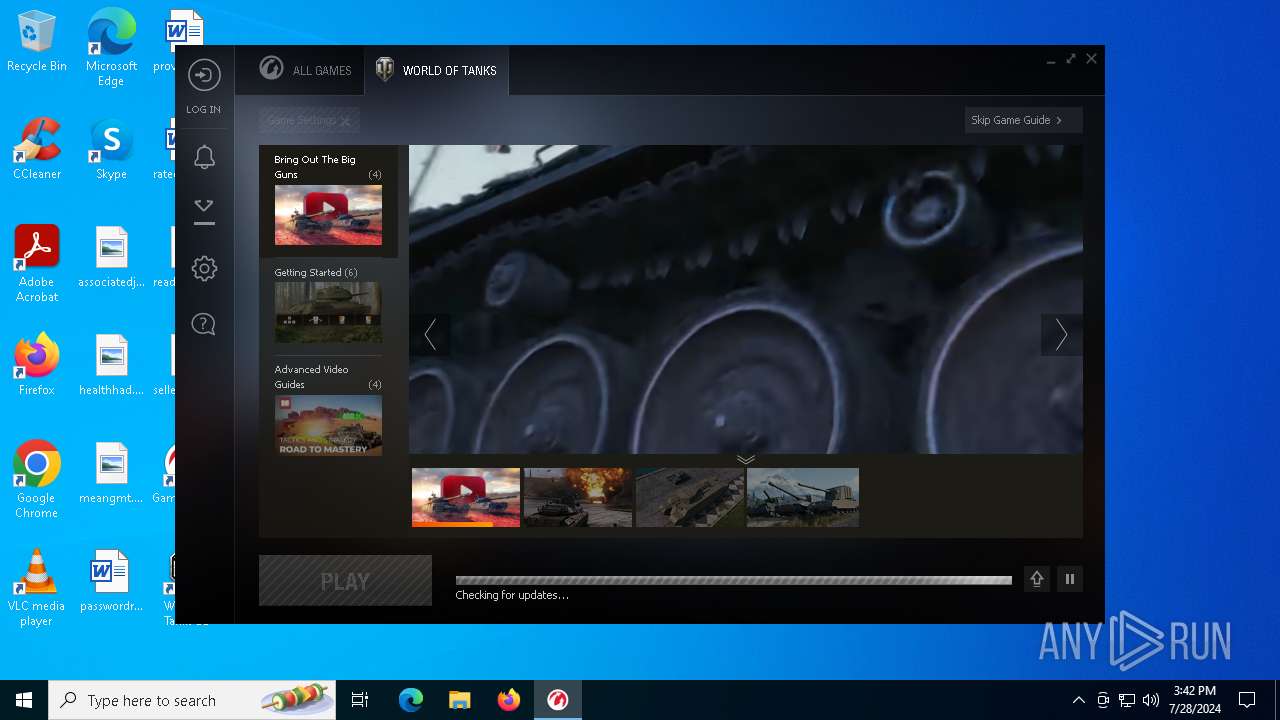Select first video thumbnail with play icon
The height and width of the screenshot is (720, 1280).
(466, 497)
